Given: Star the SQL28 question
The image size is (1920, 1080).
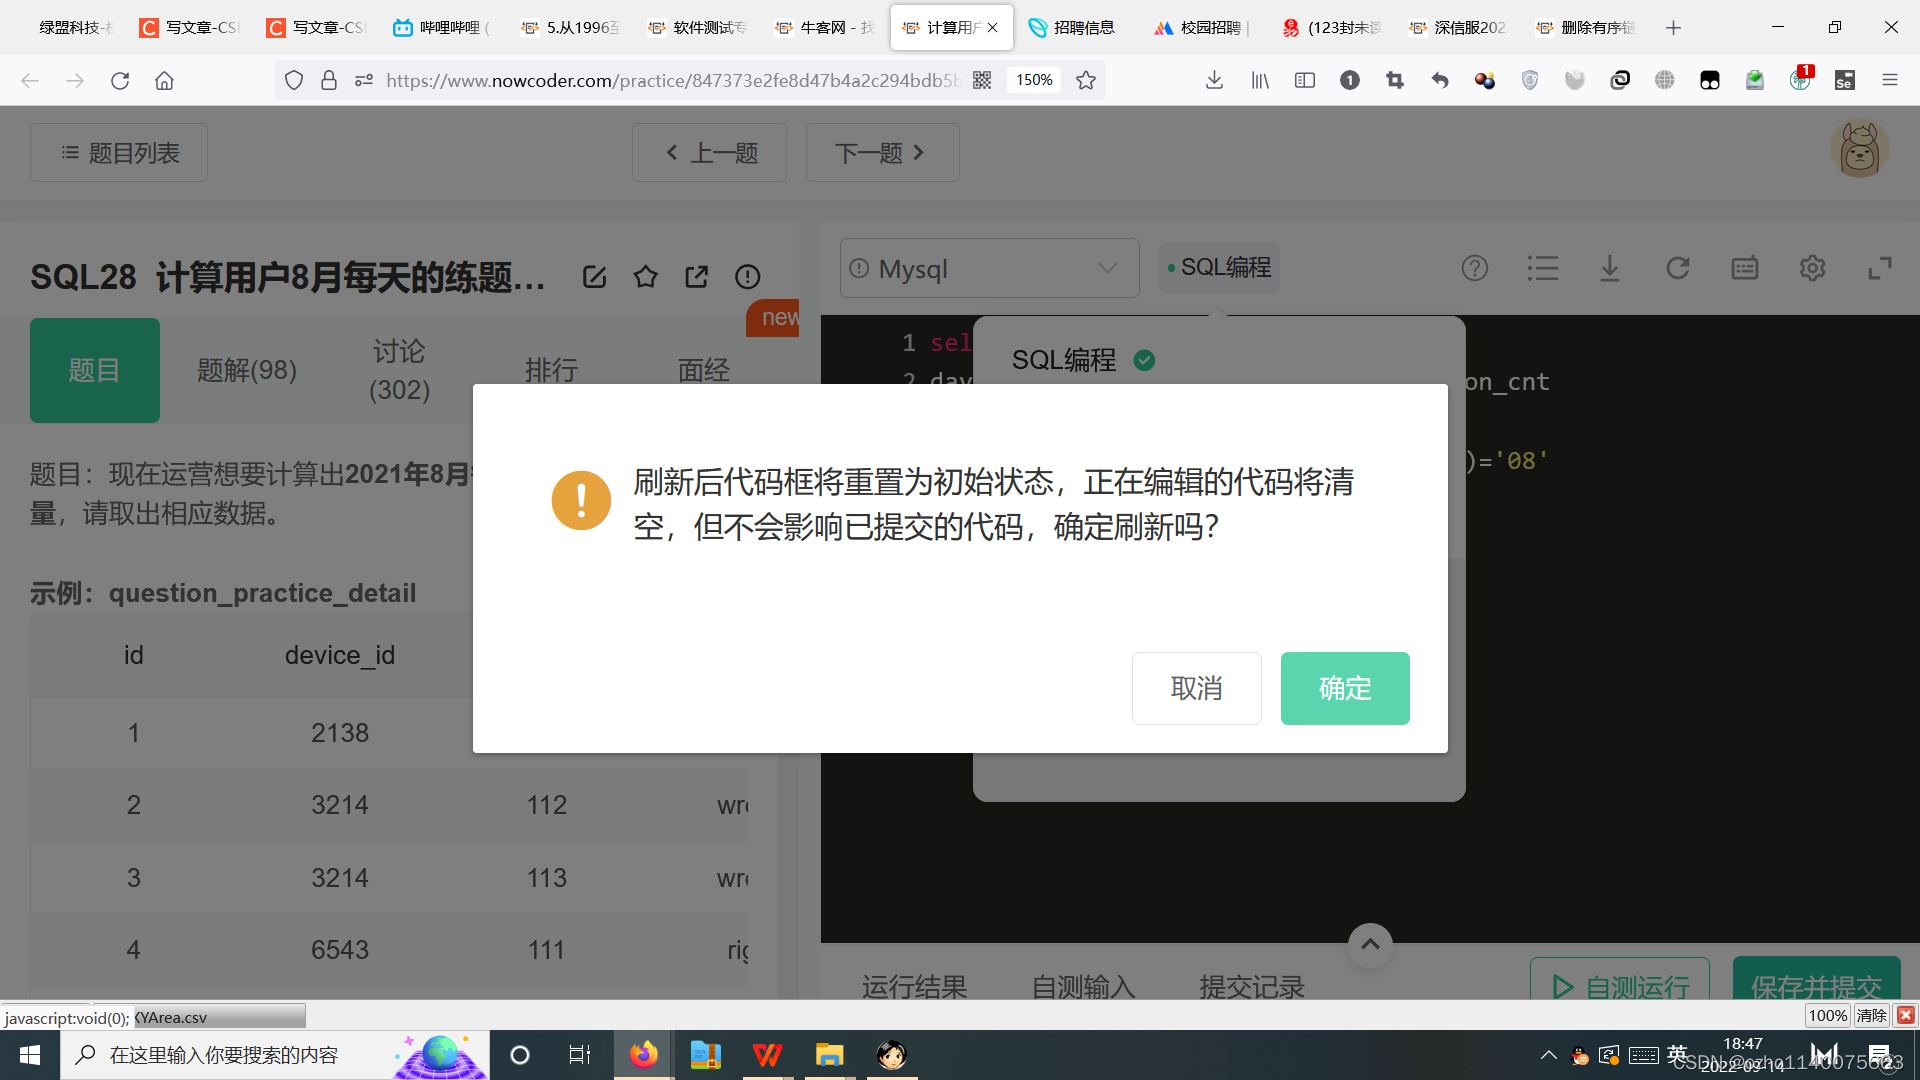Looking at the screenshot, I should coord(645,277).
